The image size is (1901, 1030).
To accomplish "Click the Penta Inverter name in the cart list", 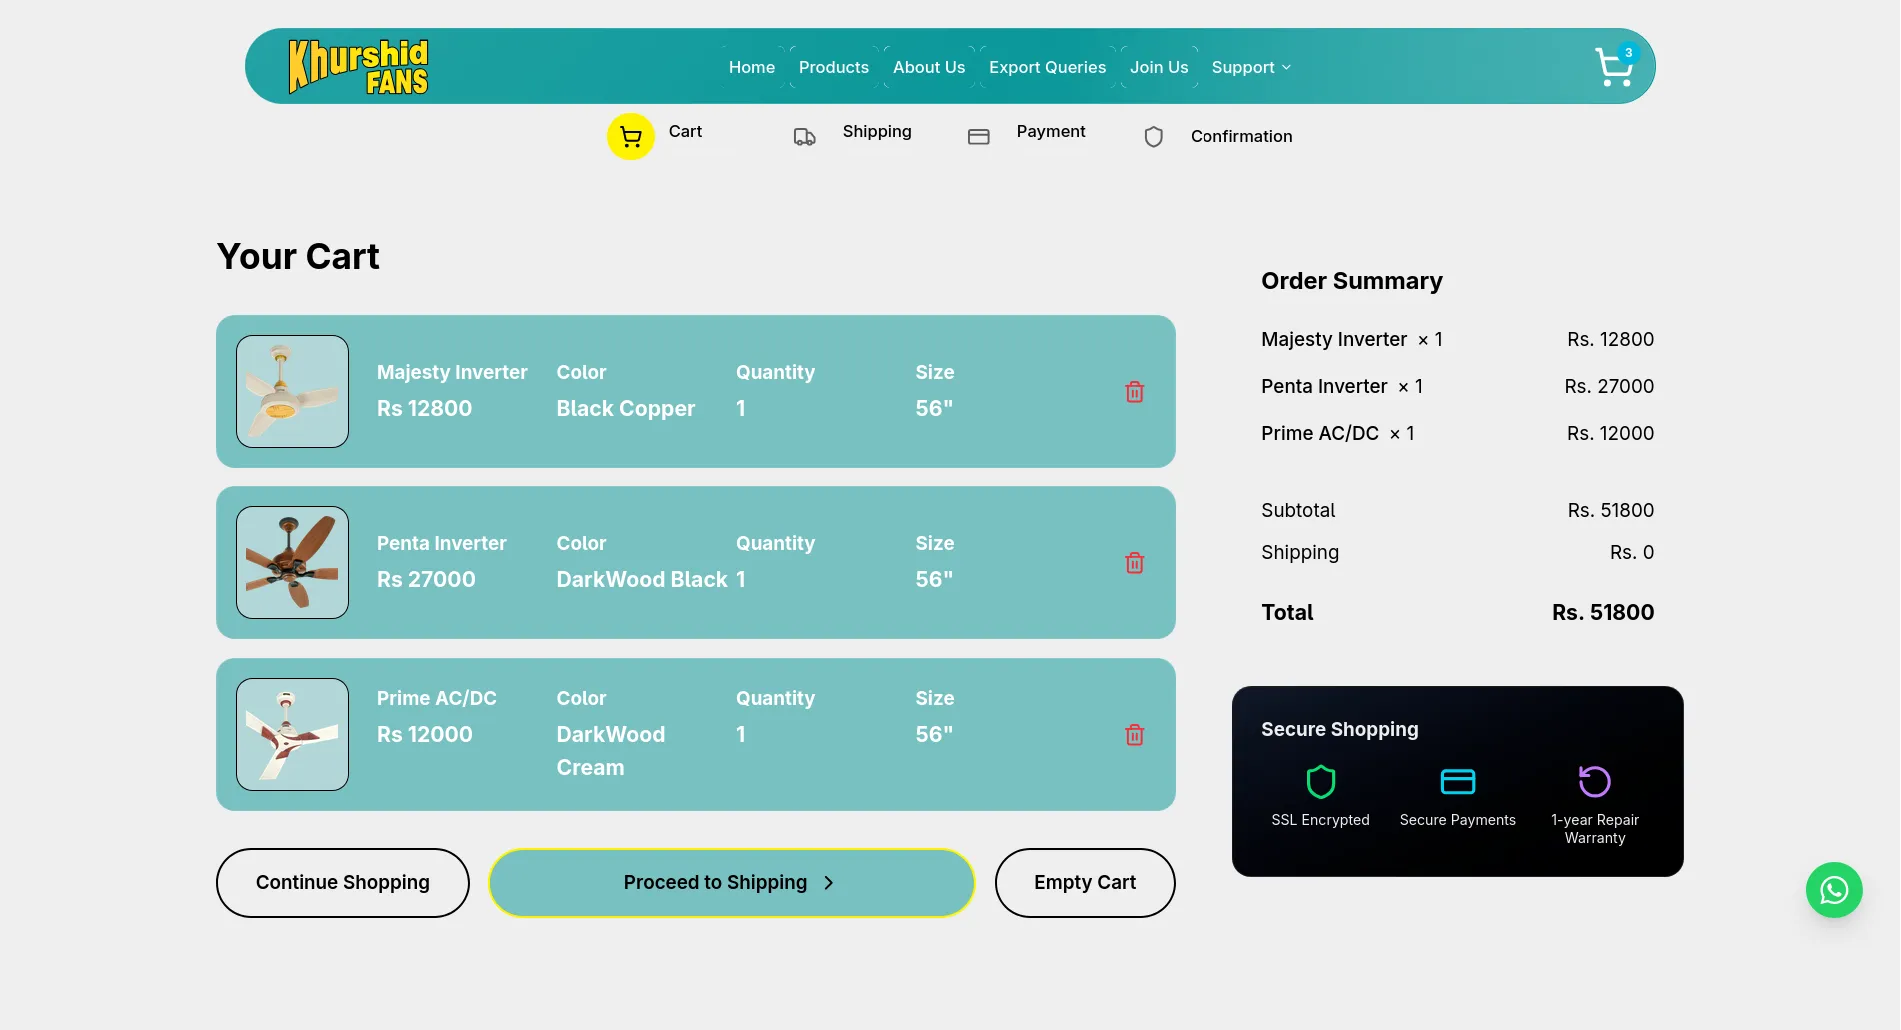I will tap(442, 543).
